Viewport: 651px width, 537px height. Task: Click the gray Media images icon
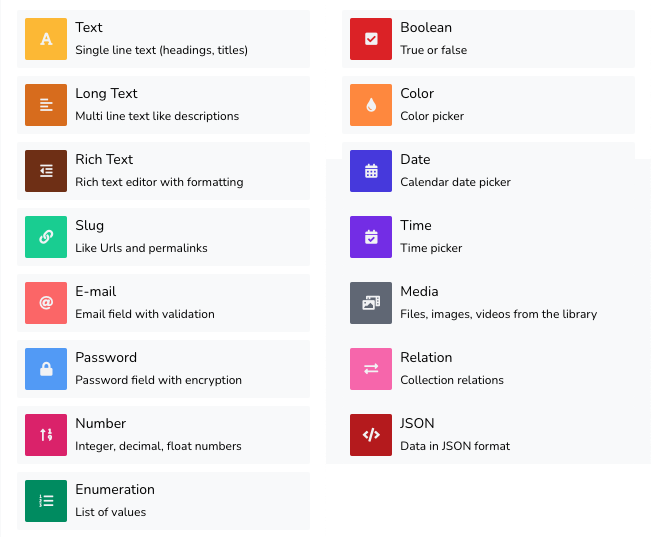pyautogui.click(x=371, y=303)
